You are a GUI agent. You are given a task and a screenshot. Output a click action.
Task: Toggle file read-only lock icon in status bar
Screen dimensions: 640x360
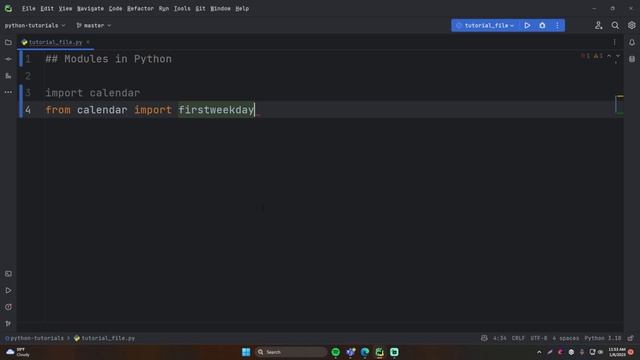click(631, 338)
